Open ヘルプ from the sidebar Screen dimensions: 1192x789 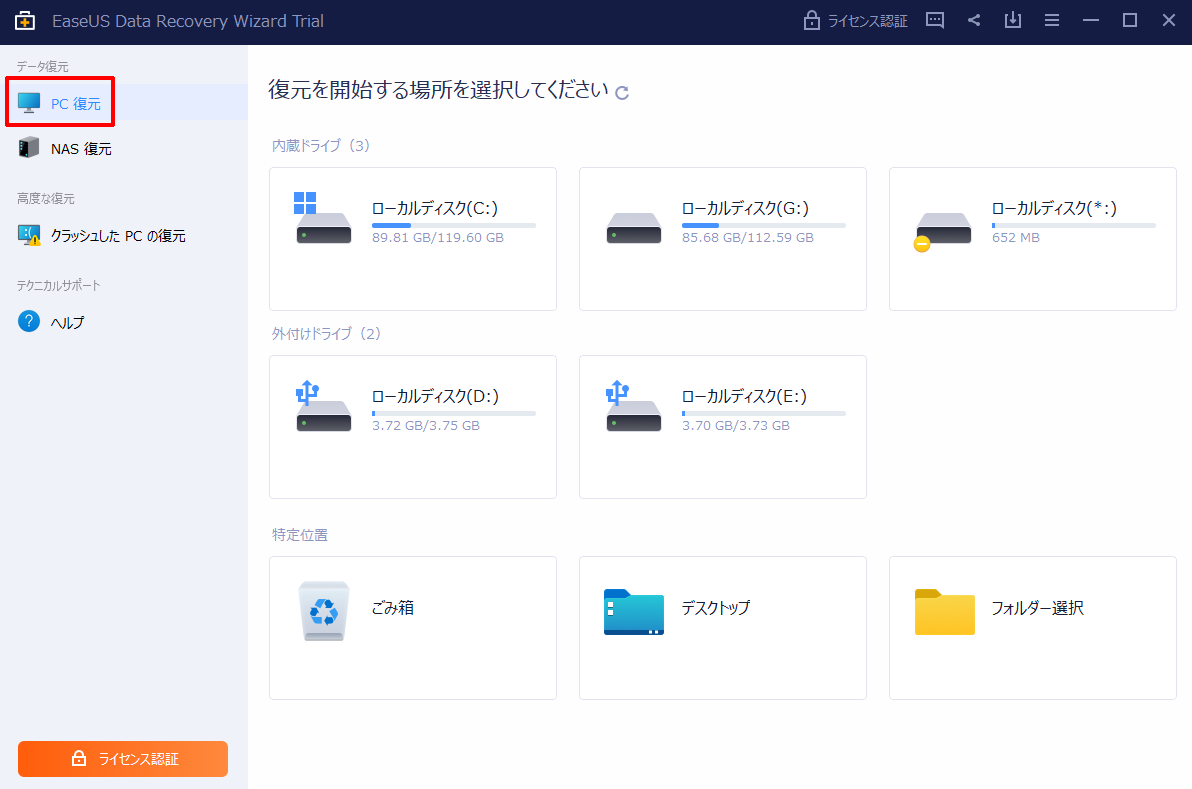coord(67,322)
